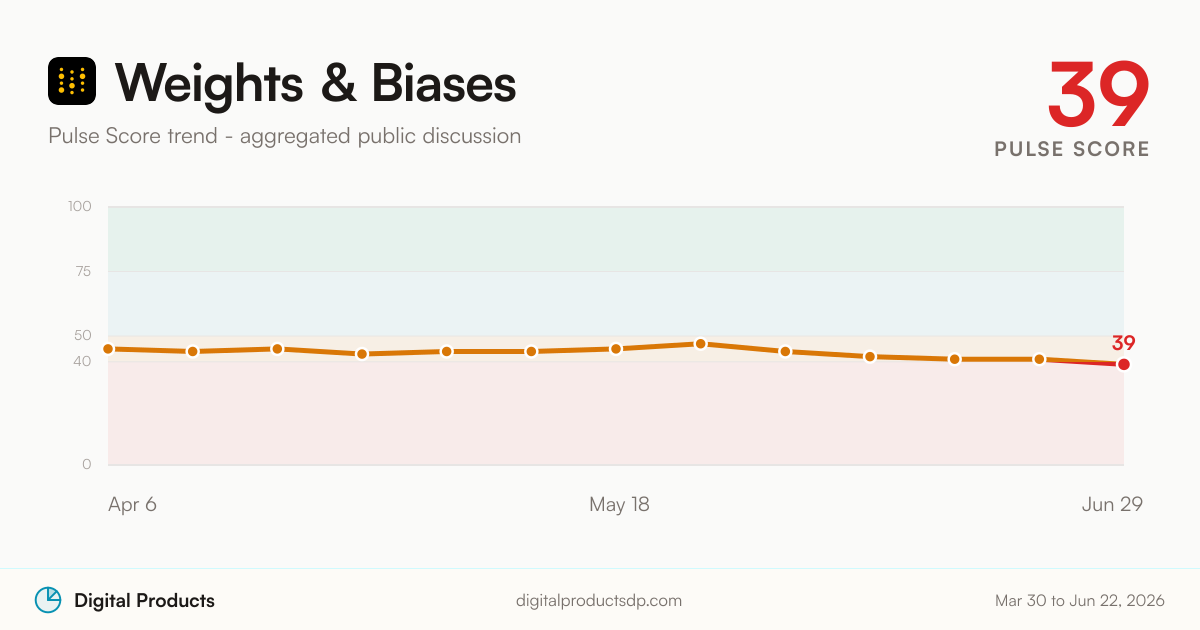Click the red 39 label above last point
Viewport: 1200px width, 630px height.
tap(1123, 342)
